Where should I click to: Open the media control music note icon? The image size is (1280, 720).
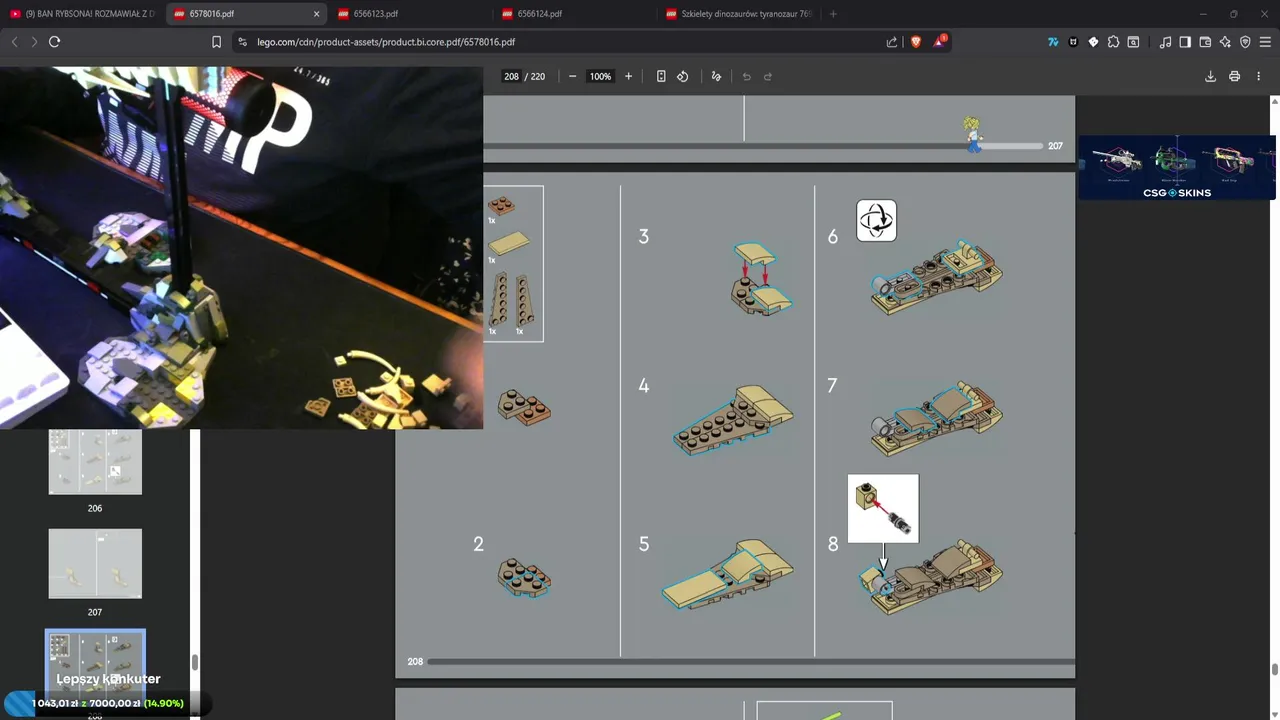click(1165, 42)
